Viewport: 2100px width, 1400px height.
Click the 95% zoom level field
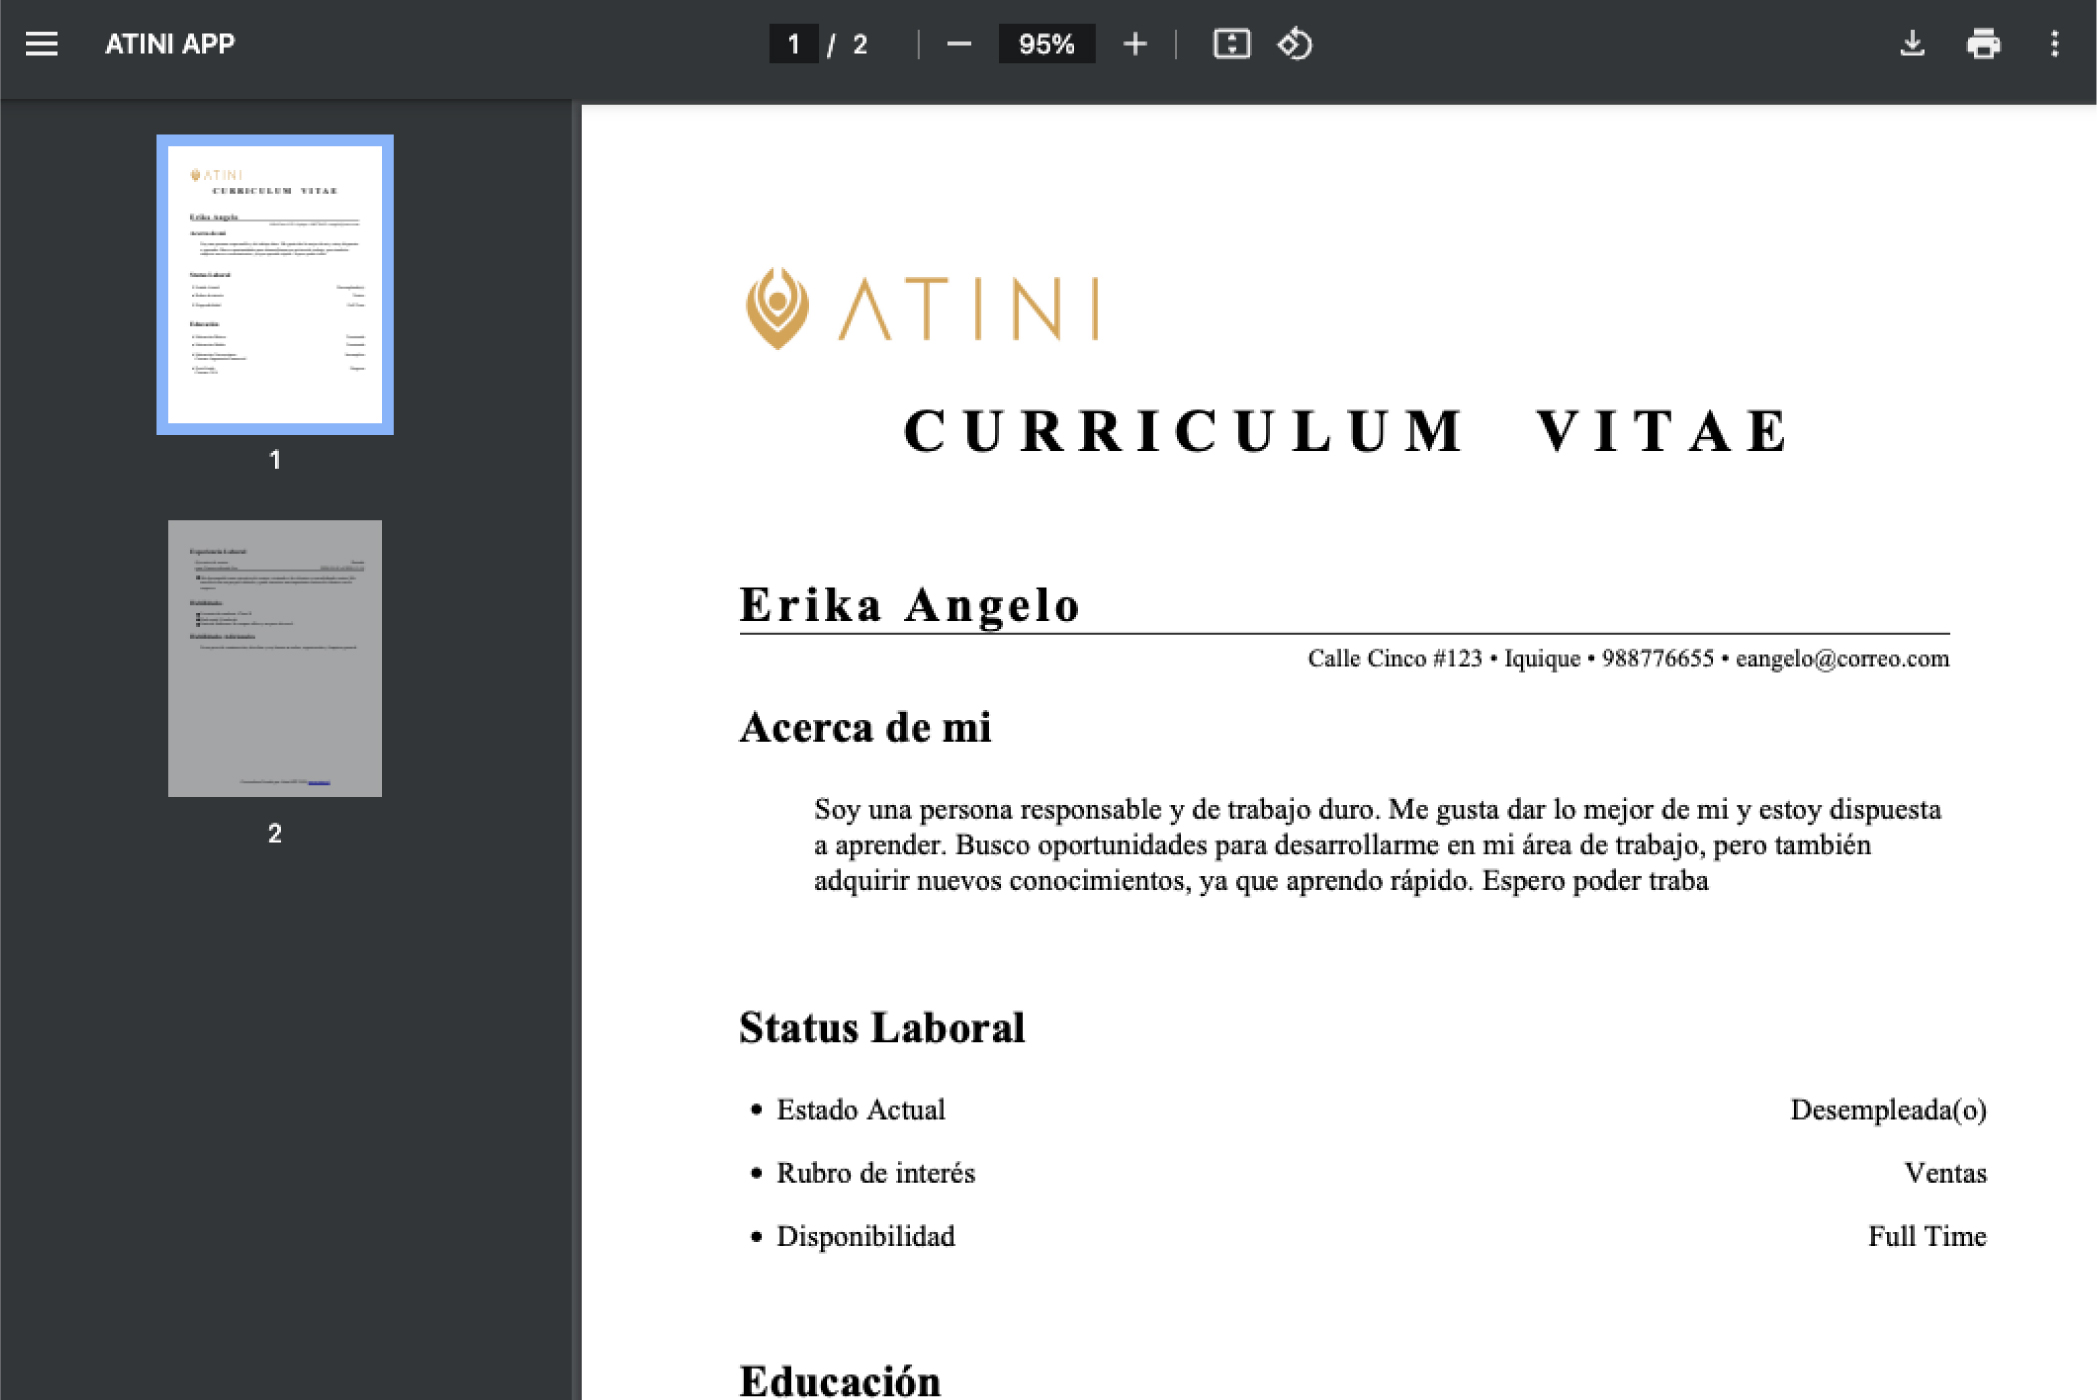(1046, 44)
